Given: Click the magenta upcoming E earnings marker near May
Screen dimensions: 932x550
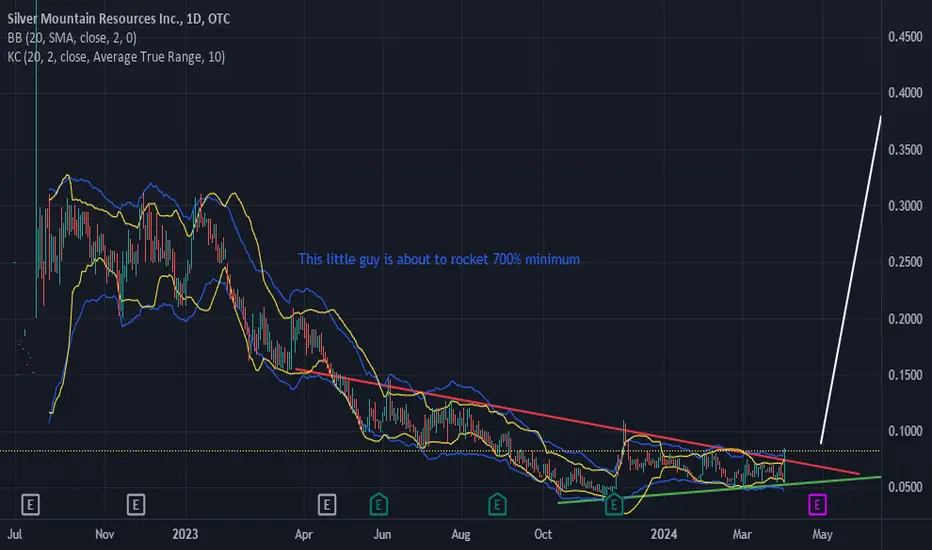Looking at the screenshot, I should pos(817,505).
